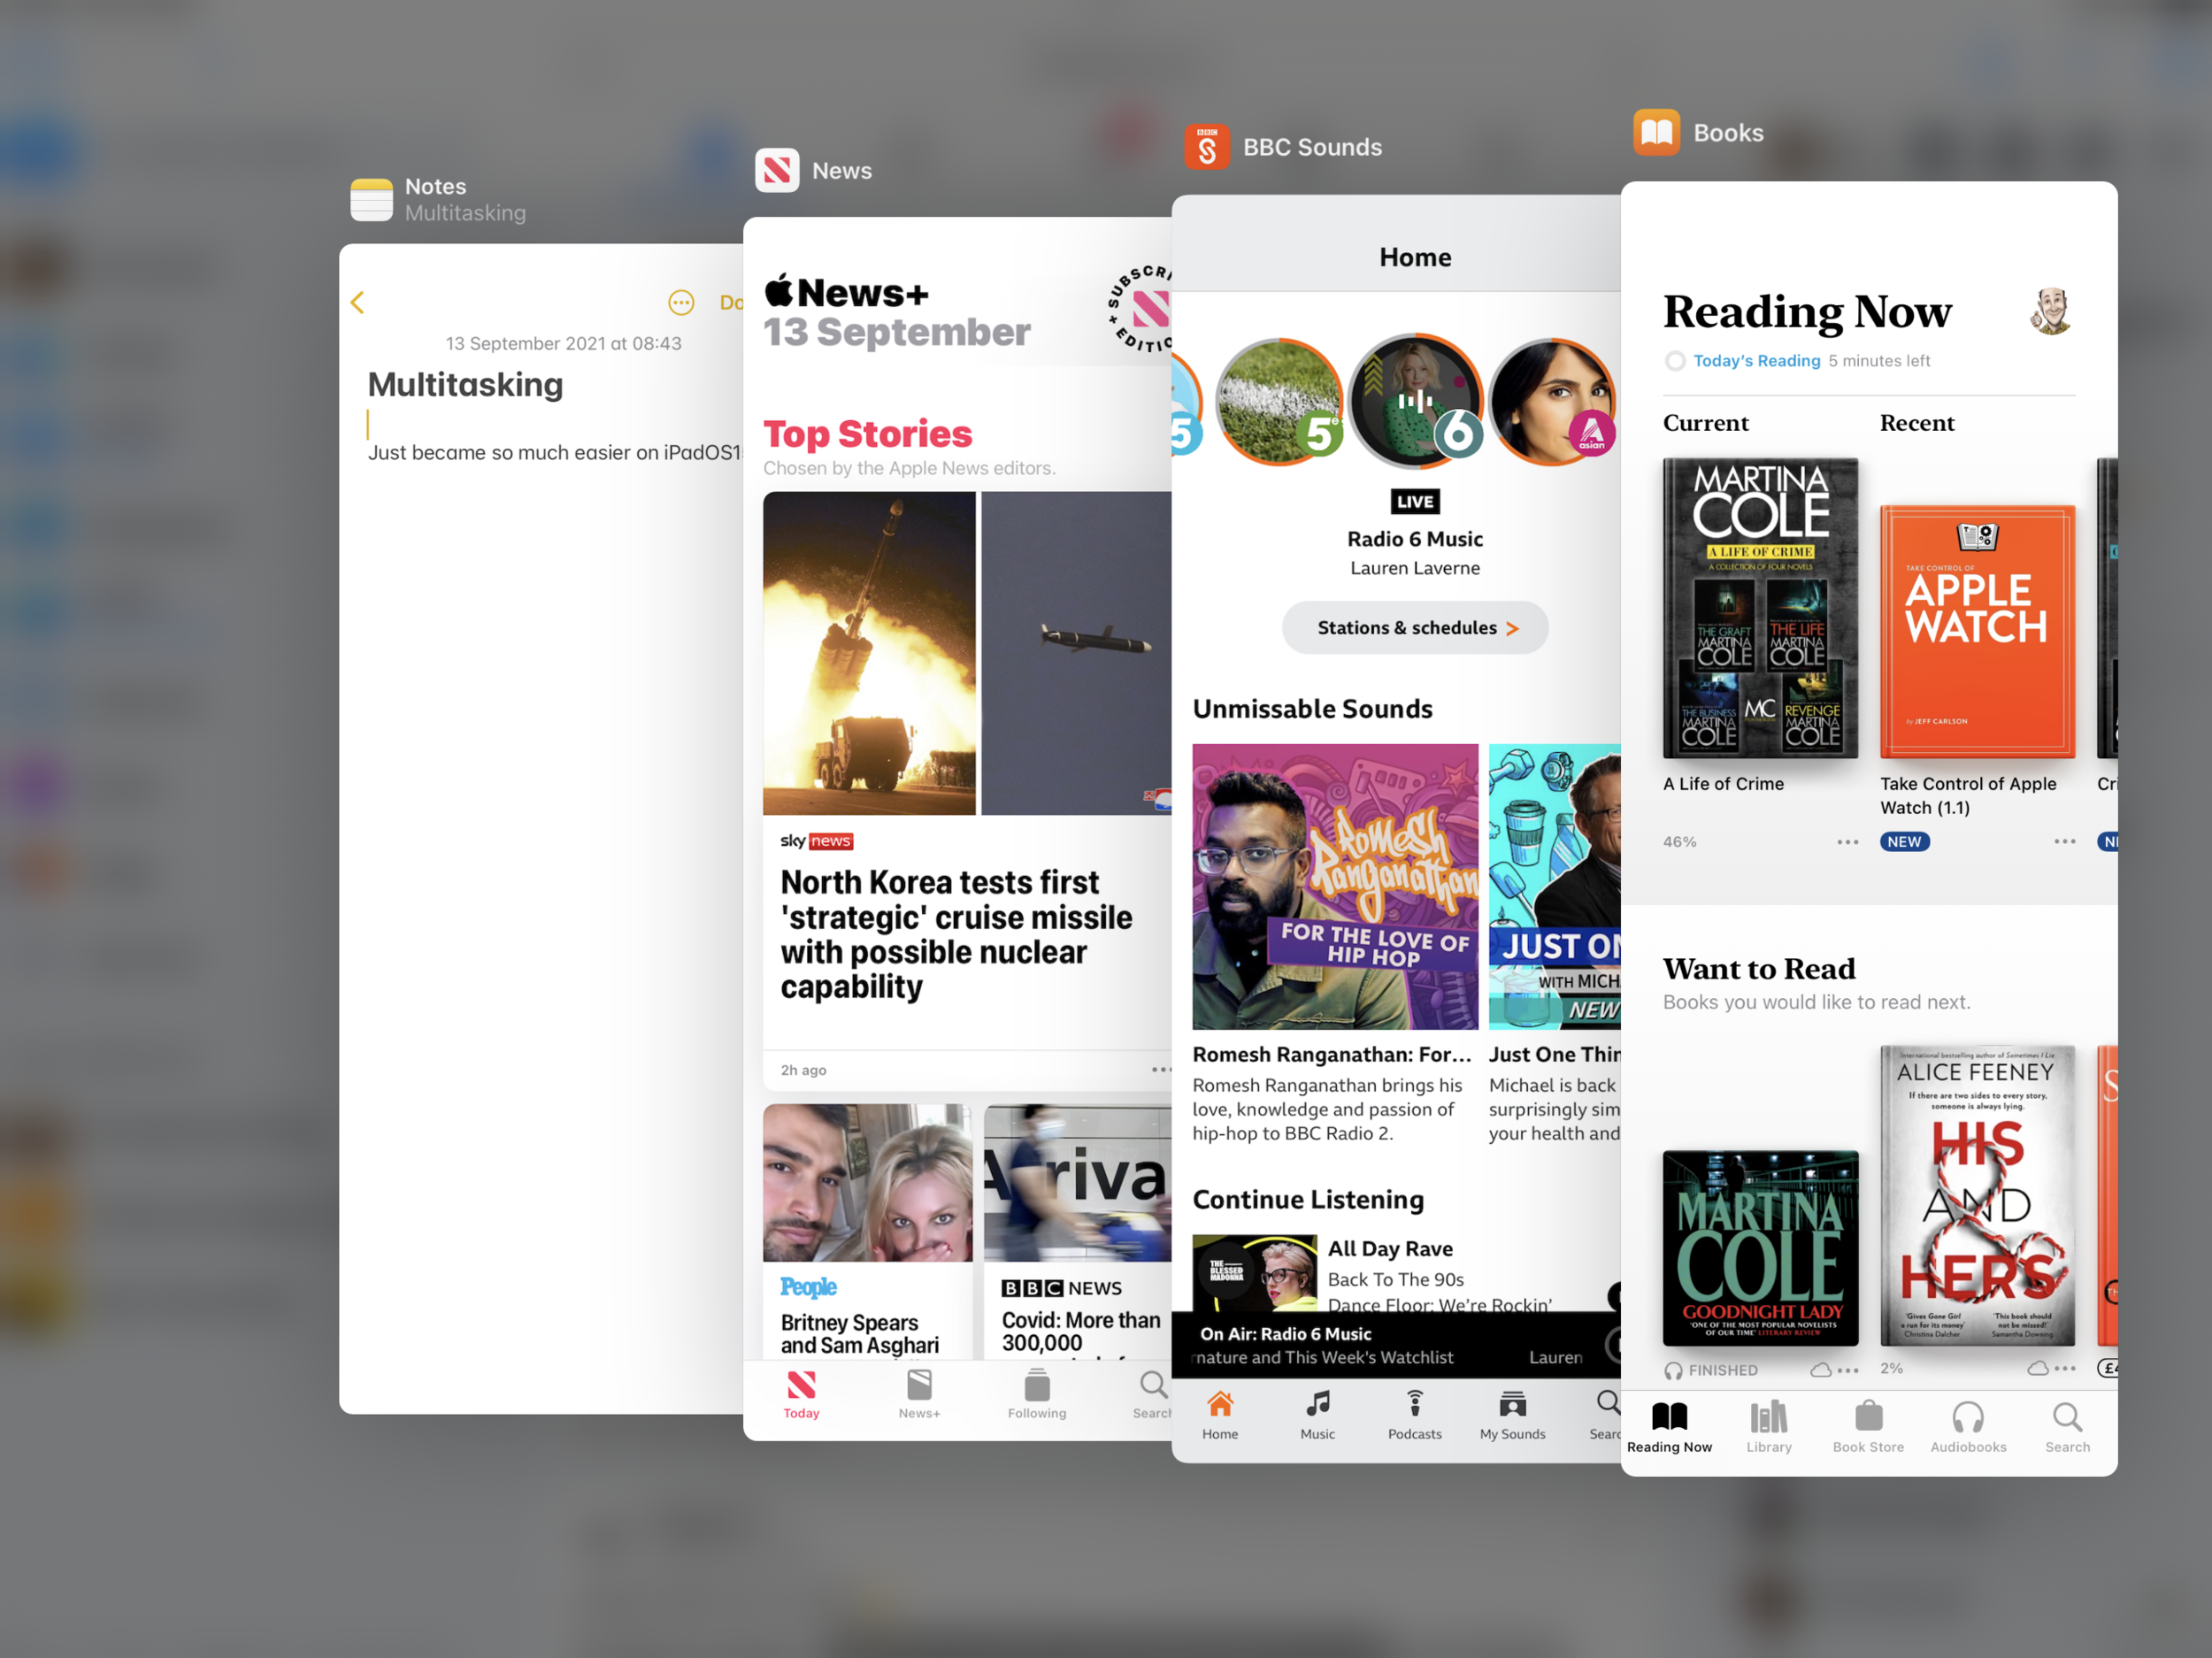The image size is (2212, 1658).
Task: Tap the NEW badge under Apple Watch book
Action: [1904, 842]
